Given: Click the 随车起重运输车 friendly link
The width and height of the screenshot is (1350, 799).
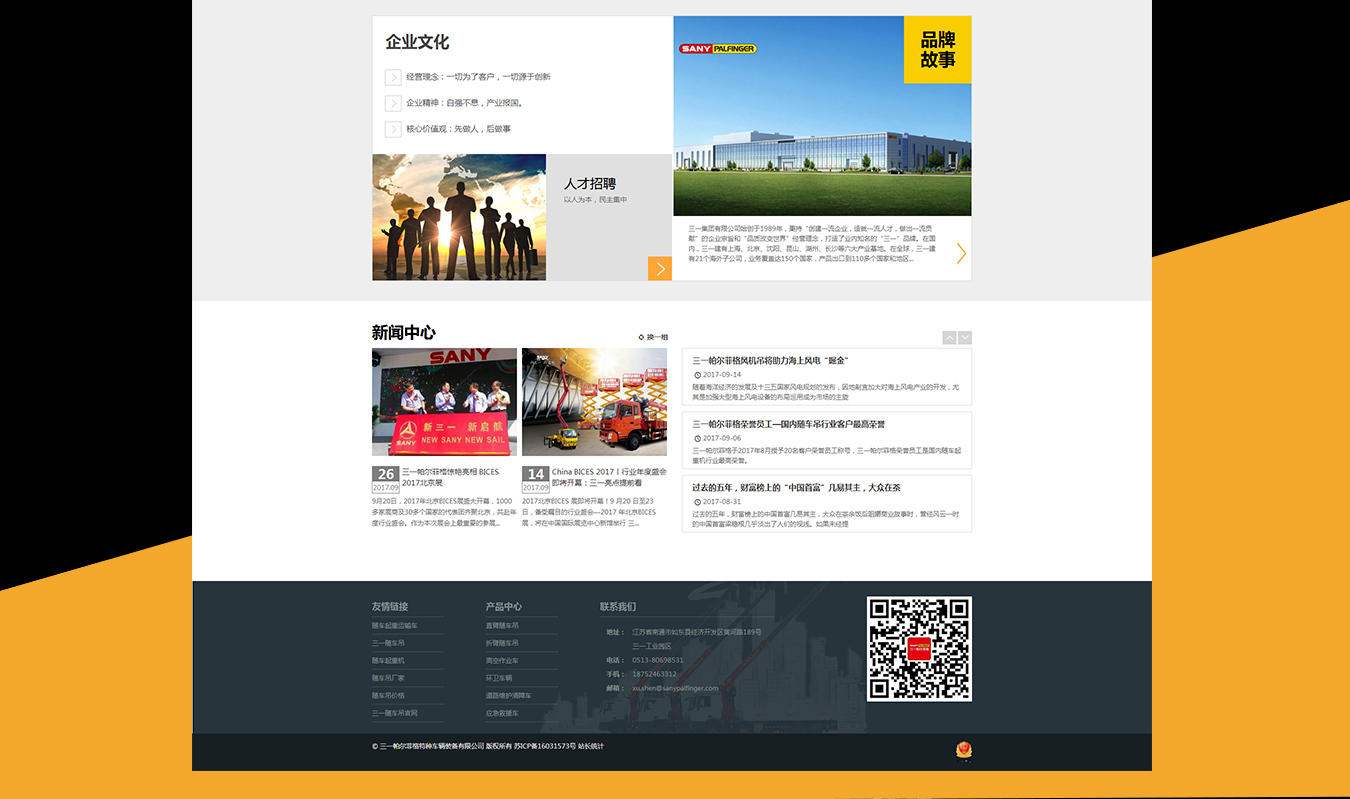Looking at the screenshot, I should point(395,626).
